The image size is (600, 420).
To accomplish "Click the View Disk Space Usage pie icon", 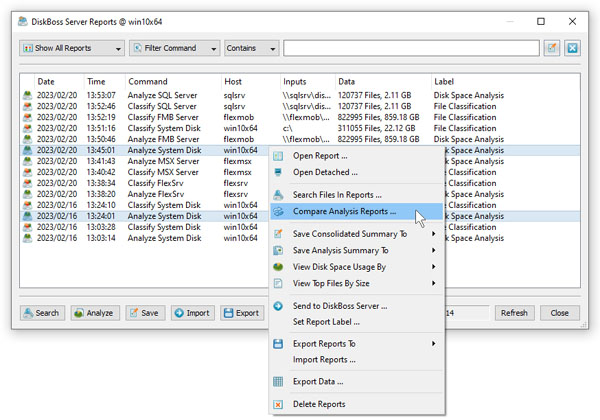I will click(278, 267).
